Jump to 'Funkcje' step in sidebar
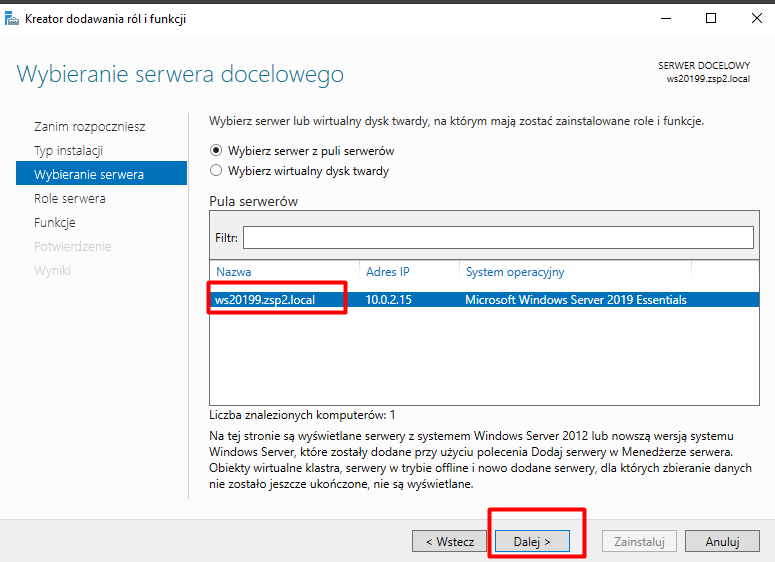The image size is (775, 562). point(55,223)
